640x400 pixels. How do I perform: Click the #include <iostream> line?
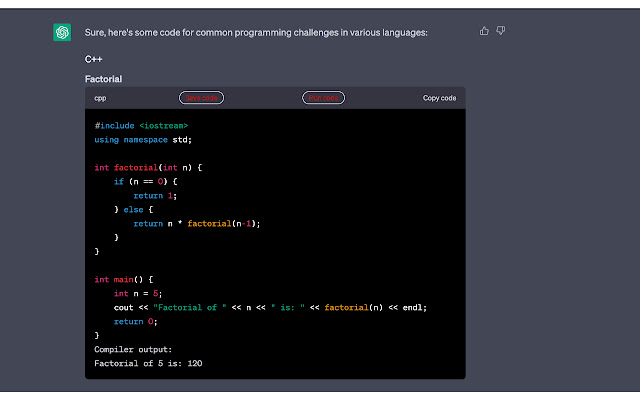point(141,126)
